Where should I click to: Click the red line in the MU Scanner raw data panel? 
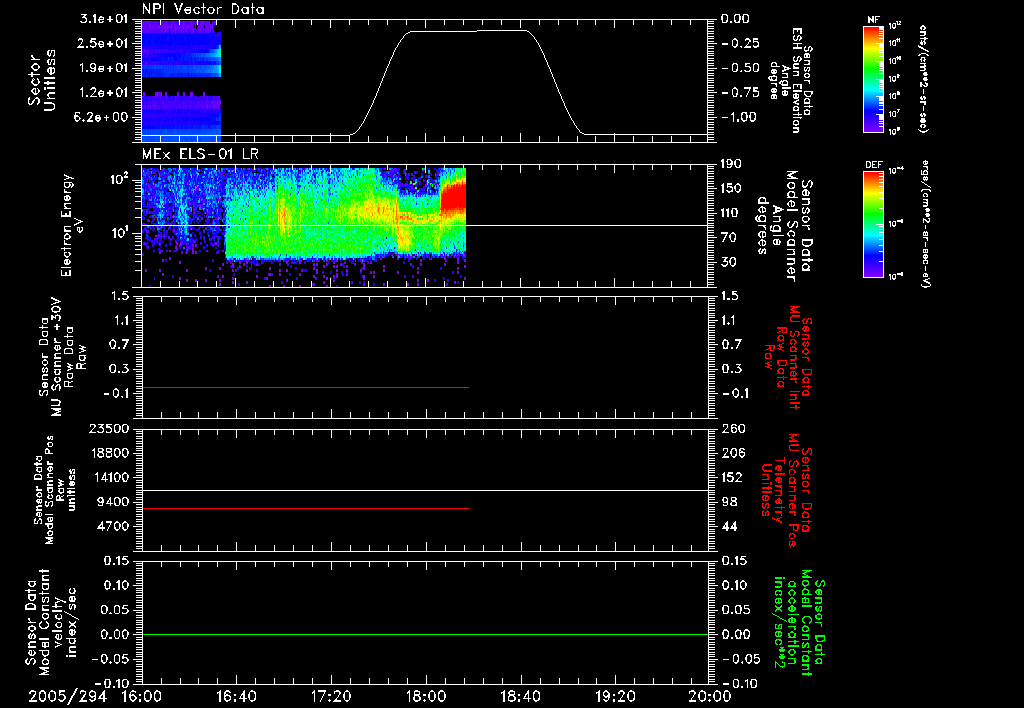305,387
